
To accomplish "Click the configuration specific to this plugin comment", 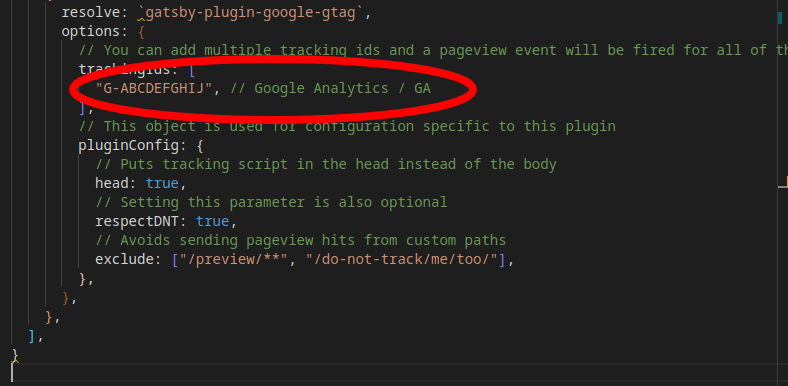I will [x=347, y=126].
